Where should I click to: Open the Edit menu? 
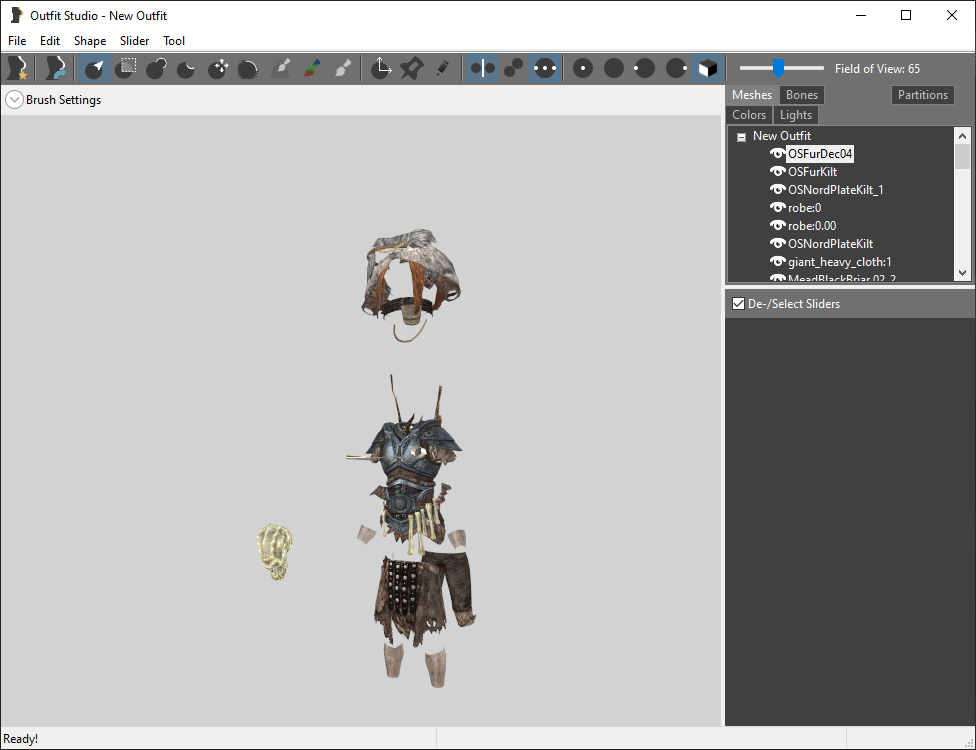pos(50,40)
